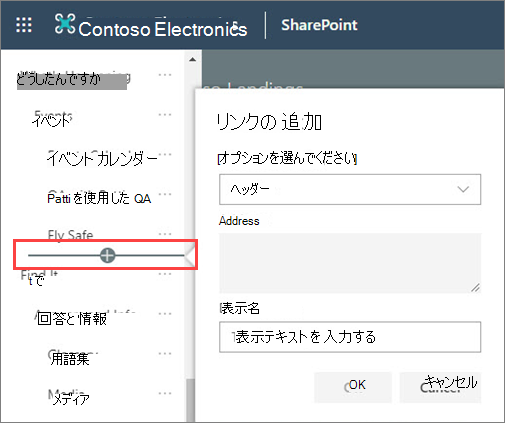Image resolution: width=505 pixels, height=423 pixels.
Task: Confirm the link with OK button
Action: coord(353,387)
